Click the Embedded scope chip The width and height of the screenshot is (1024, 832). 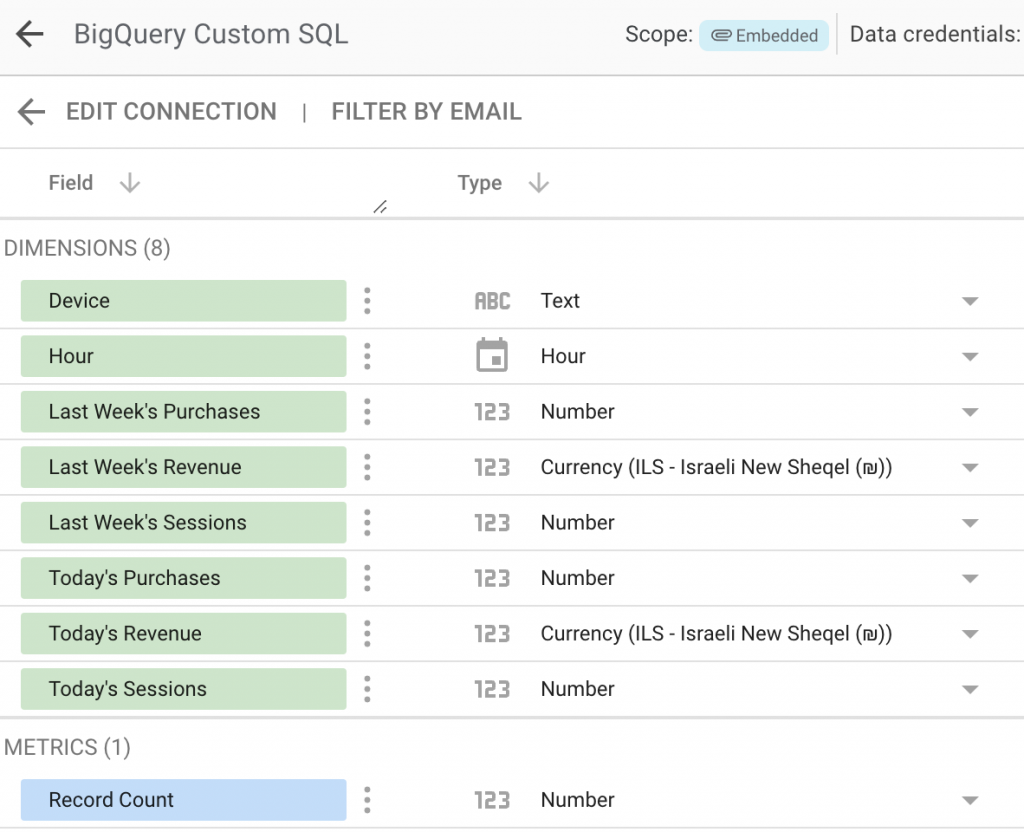coord(763,35)
